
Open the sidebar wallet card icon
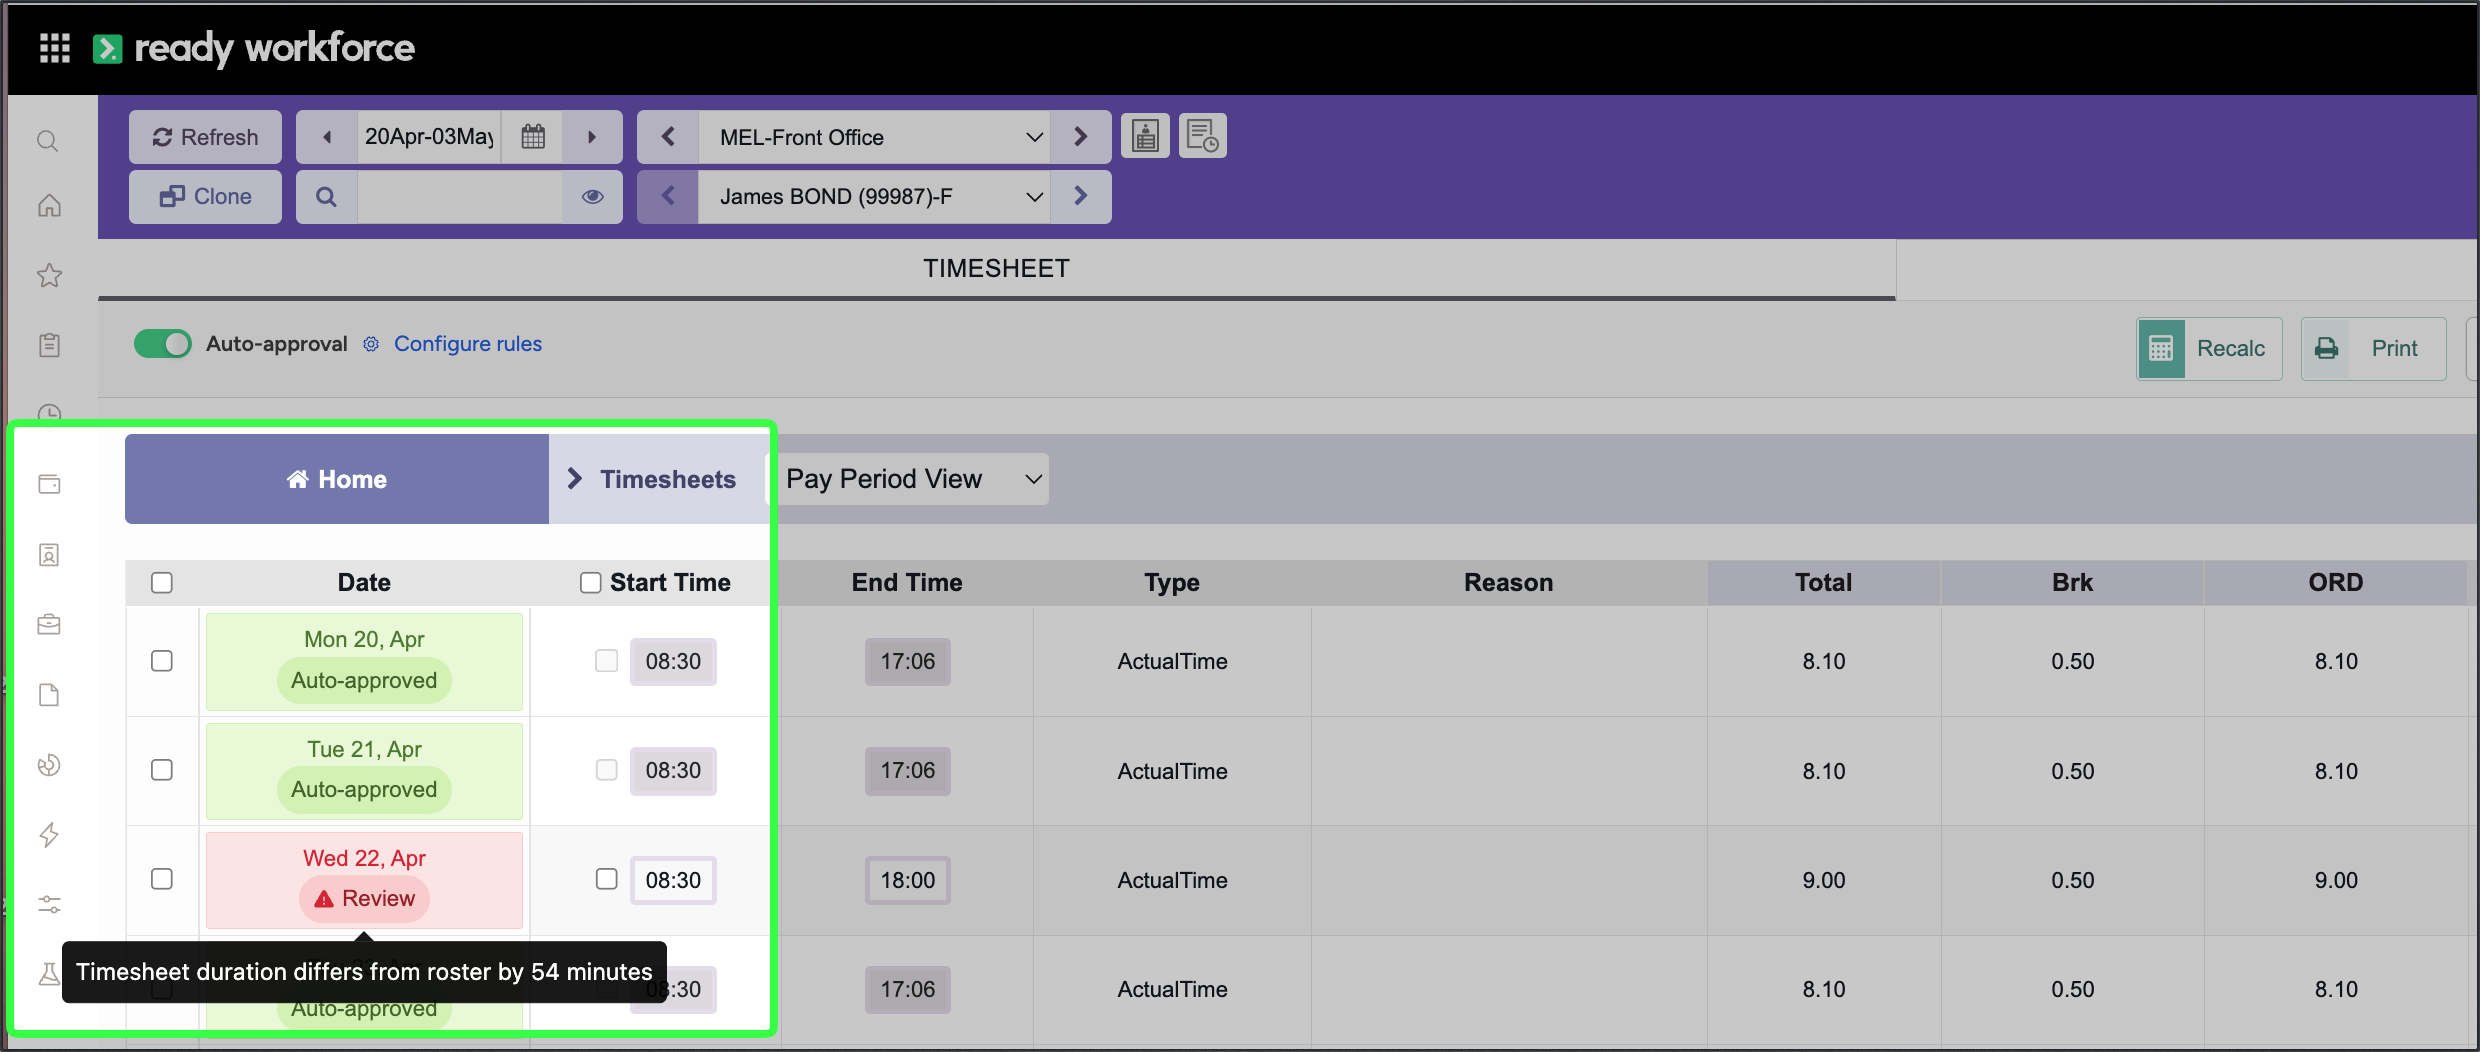[49, 484]
